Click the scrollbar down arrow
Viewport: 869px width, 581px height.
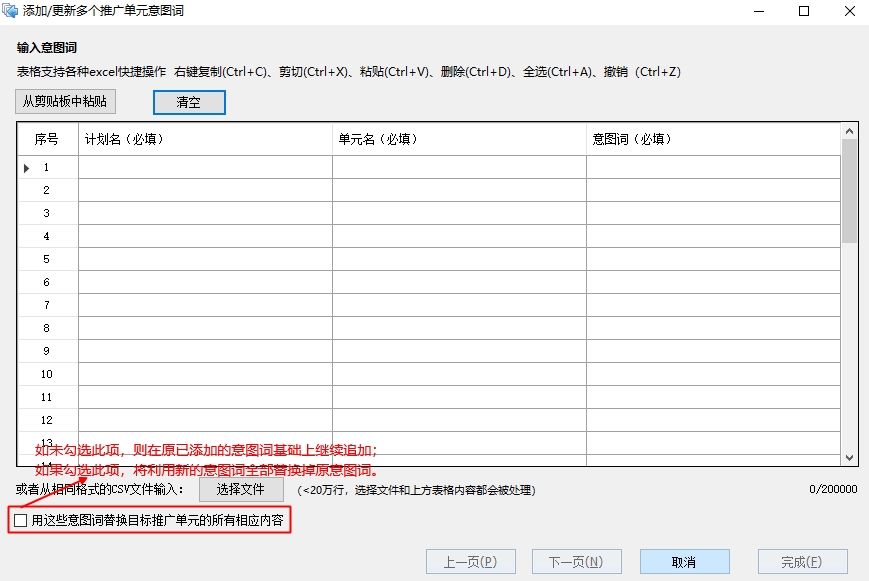point(849,457)
